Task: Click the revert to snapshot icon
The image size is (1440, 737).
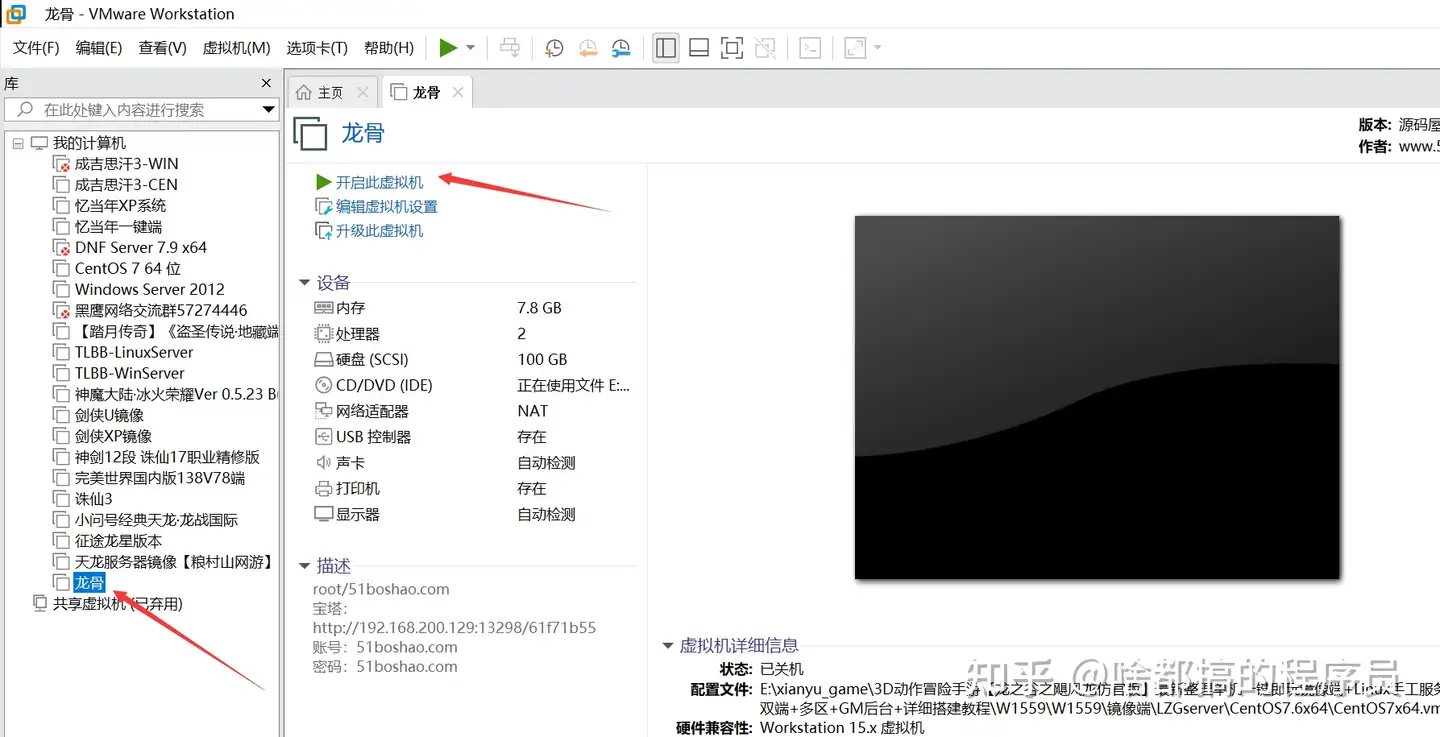Action: (587, 47)
